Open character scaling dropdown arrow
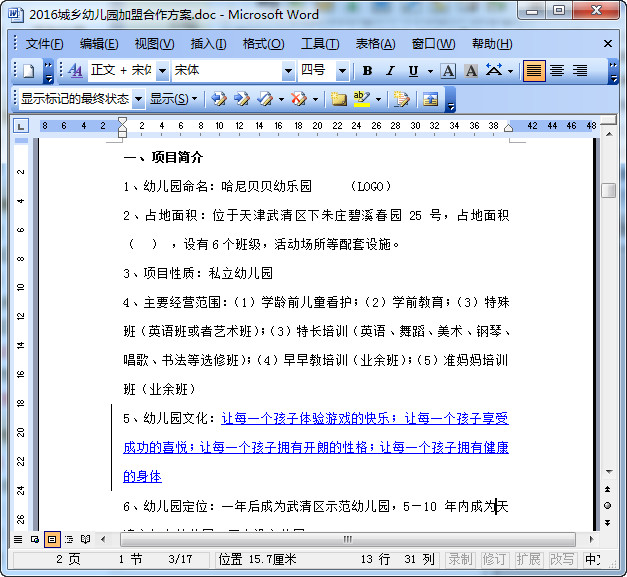627x577 pixels. pos(510,71)
